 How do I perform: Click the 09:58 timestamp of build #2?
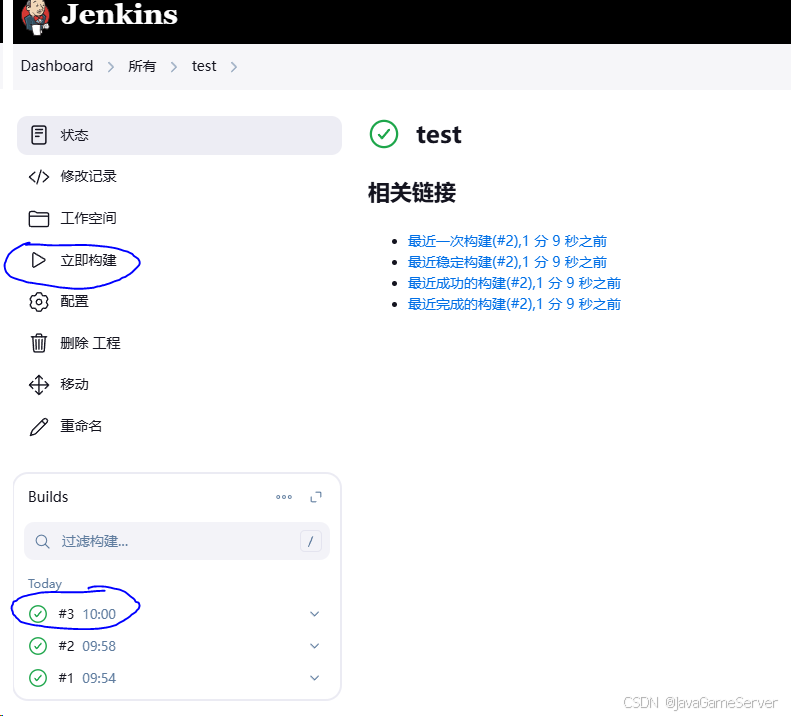[99, 646]
